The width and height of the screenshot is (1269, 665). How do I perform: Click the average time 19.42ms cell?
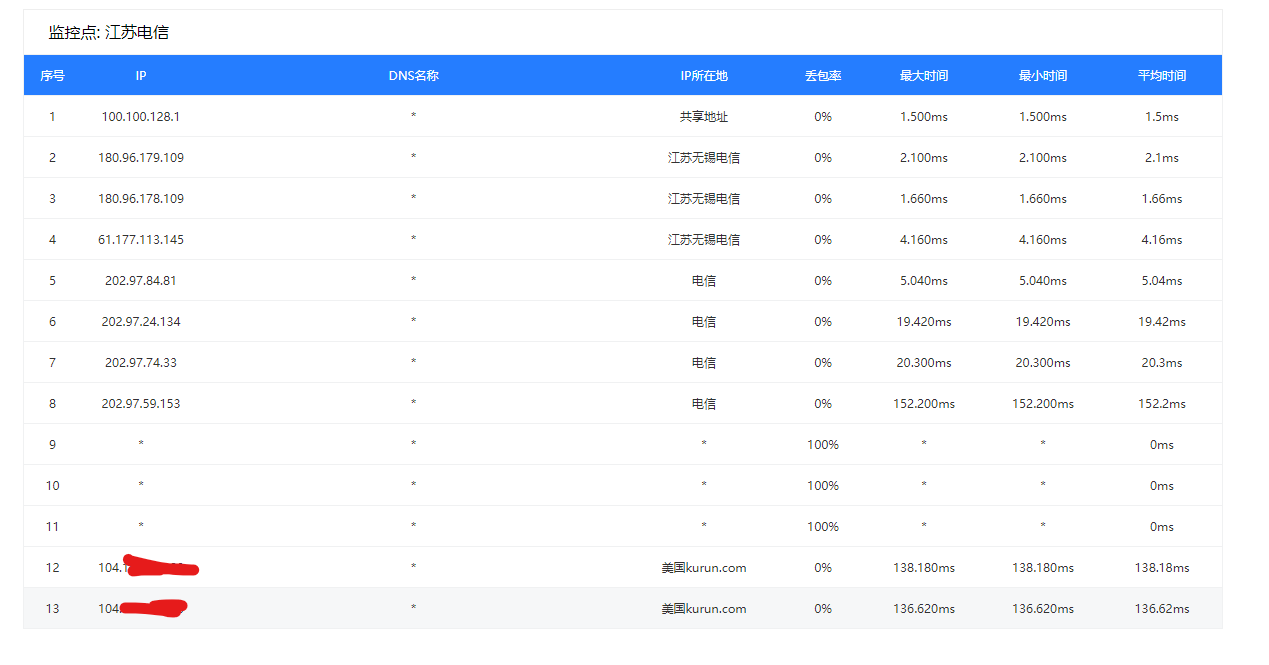pyautogui.click(x=1162, y=322)
